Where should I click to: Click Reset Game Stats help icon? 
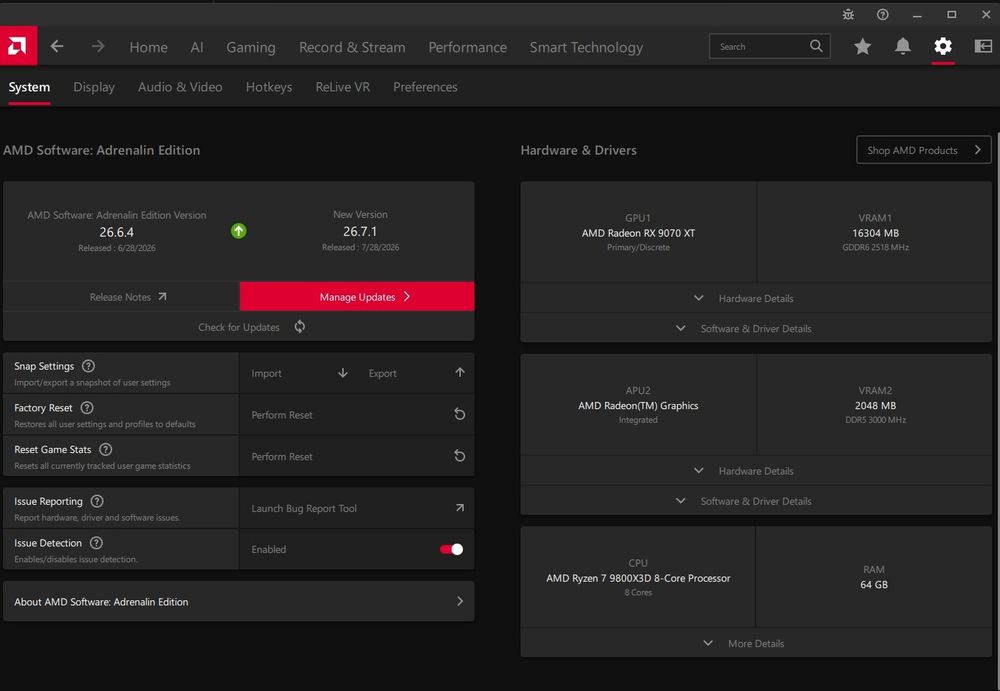106,449
